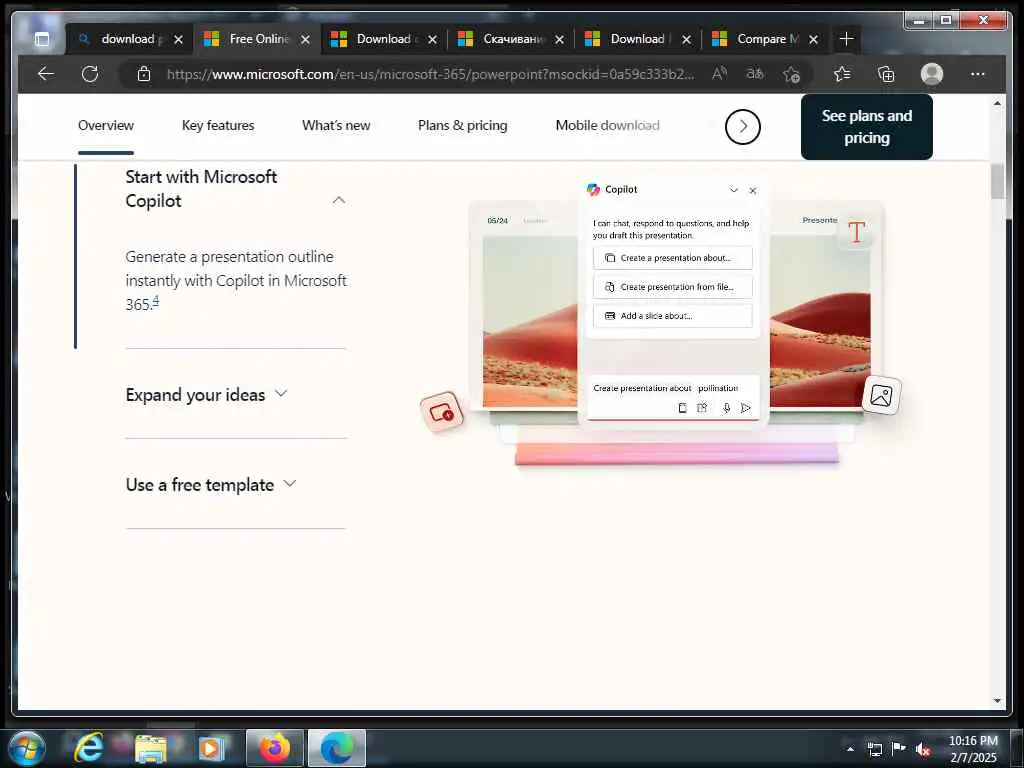Image resolution: width=1024 pixels, height=768 pixels.
Task: Open Edge Settings and more menu
Action: coord(978,74)
